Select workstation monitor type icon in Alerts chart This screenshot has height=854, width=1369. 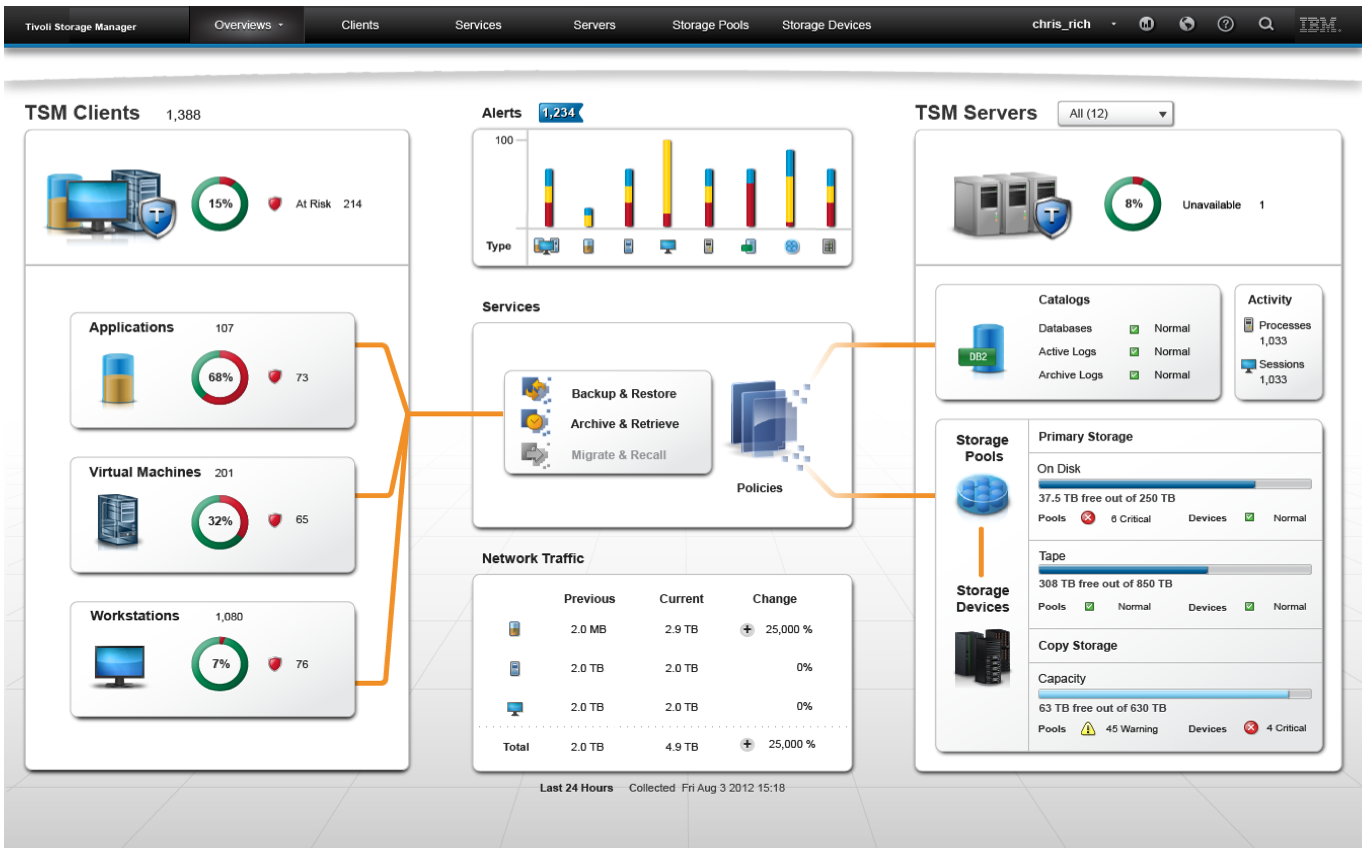668,246
